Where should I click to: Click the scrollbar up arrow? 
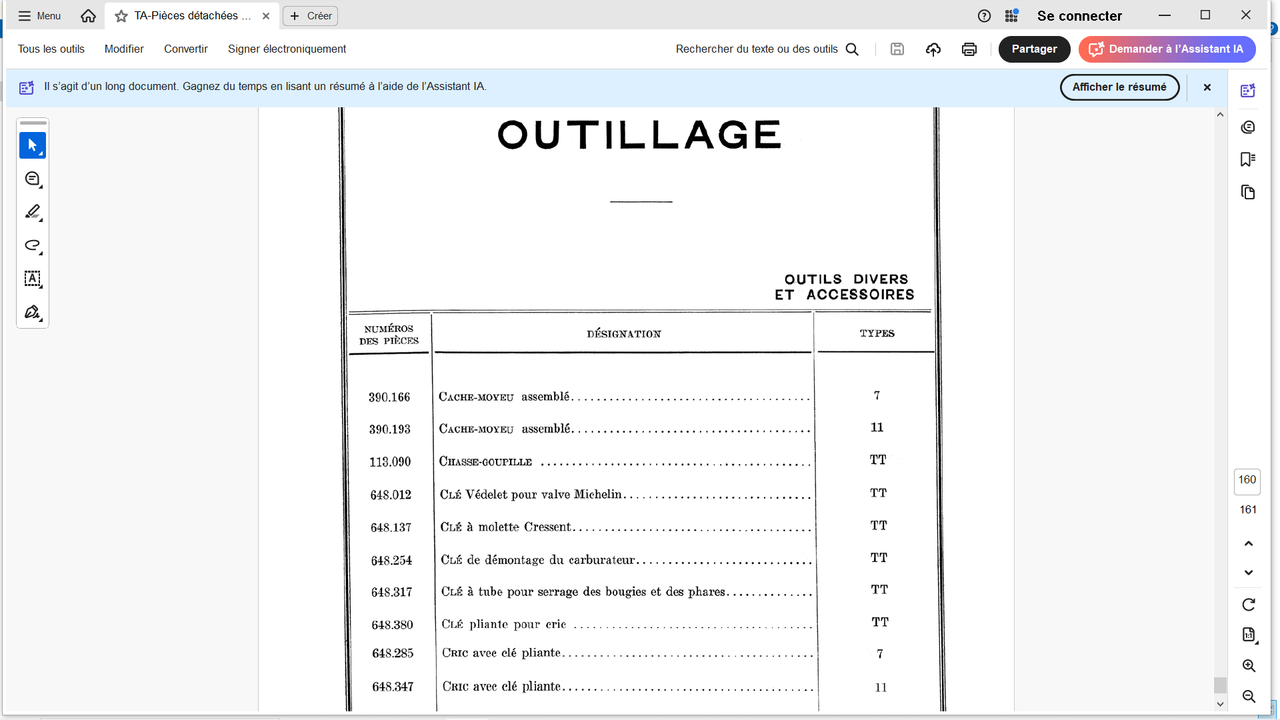coord(1220,114)
